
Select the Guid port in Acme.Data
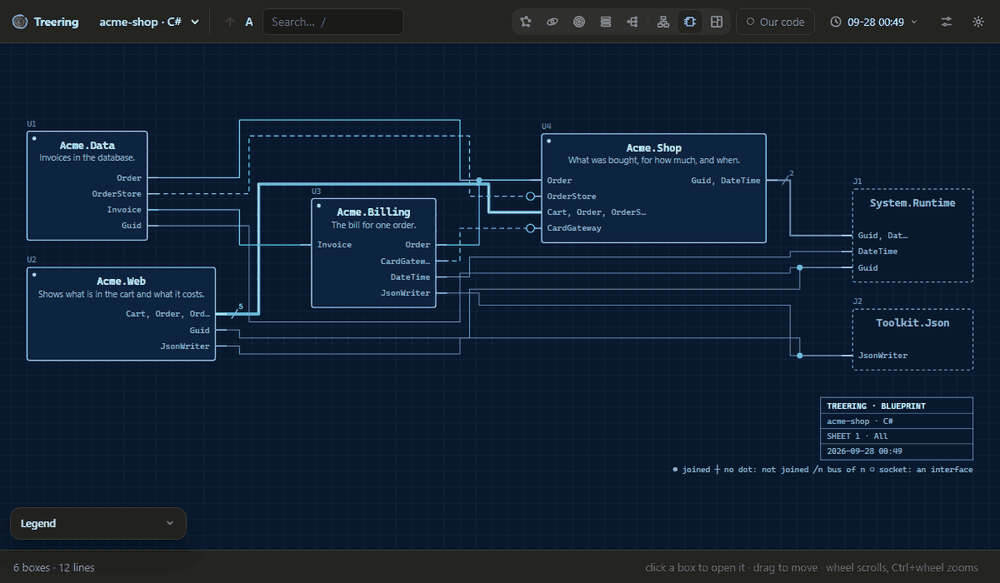(x=131, y=226)
